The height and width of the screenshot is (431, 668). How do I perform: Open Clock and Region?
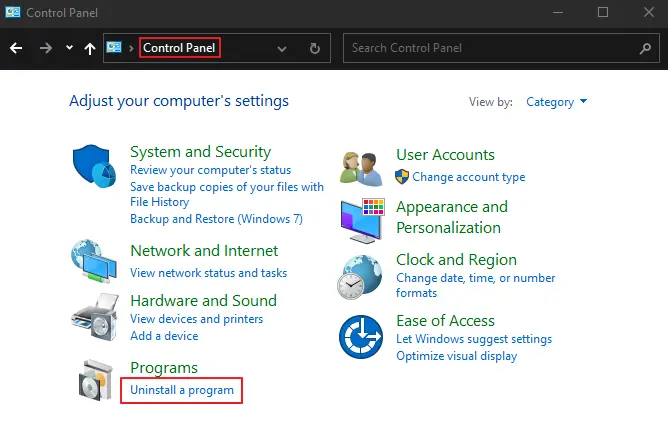[456, 259]
